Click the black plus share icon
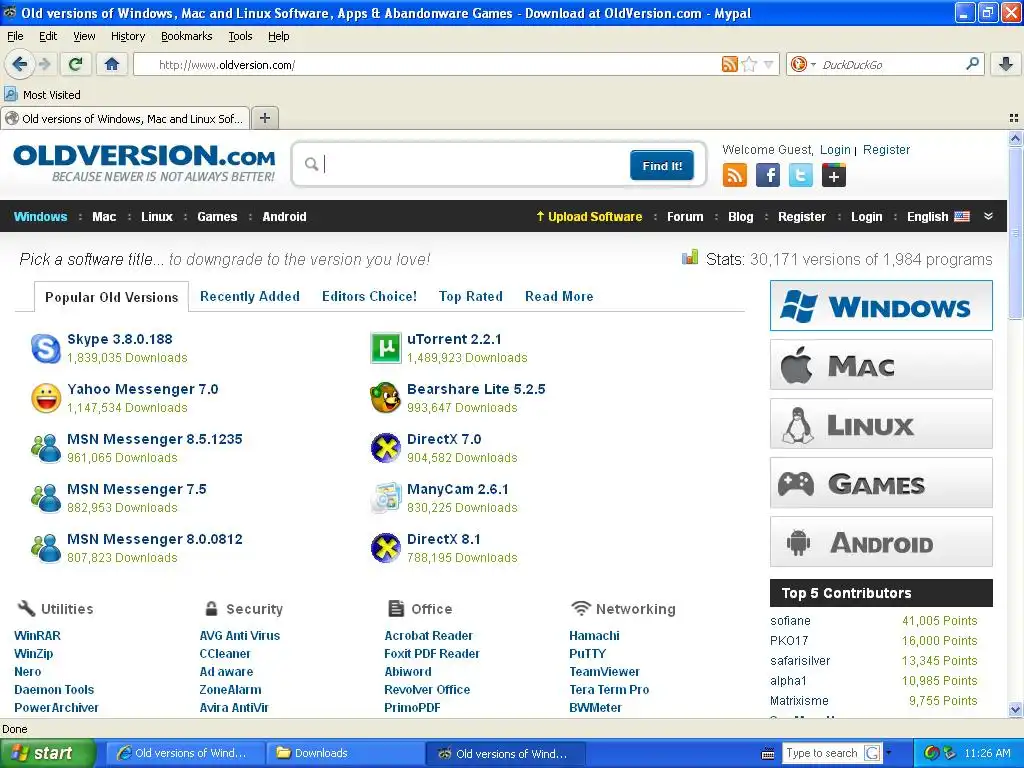Viewport: 1024px width, 768px height. click(x=834, y=175)
